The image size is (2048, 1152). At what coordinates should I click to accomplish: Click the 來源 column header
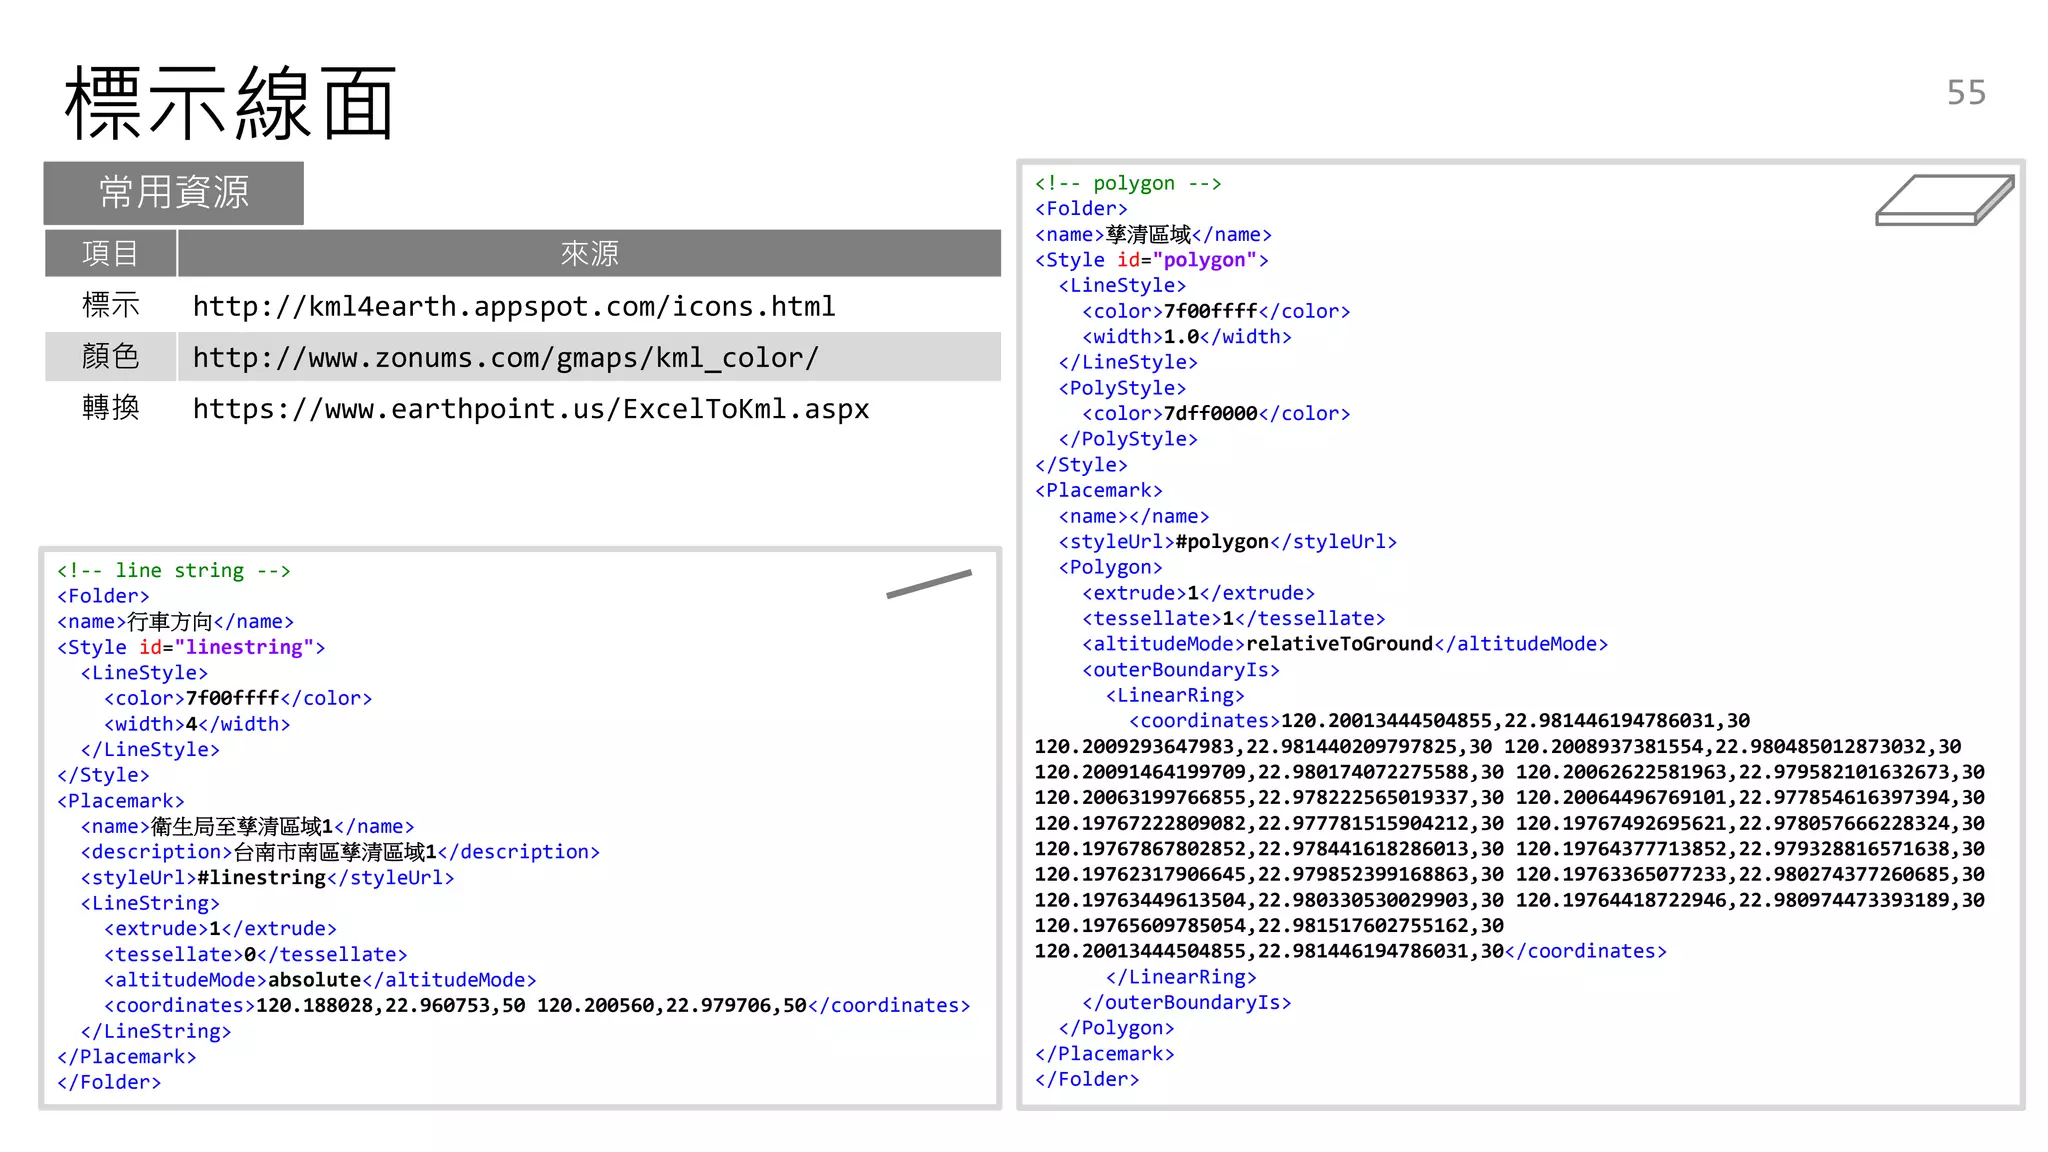click(589, 253)
